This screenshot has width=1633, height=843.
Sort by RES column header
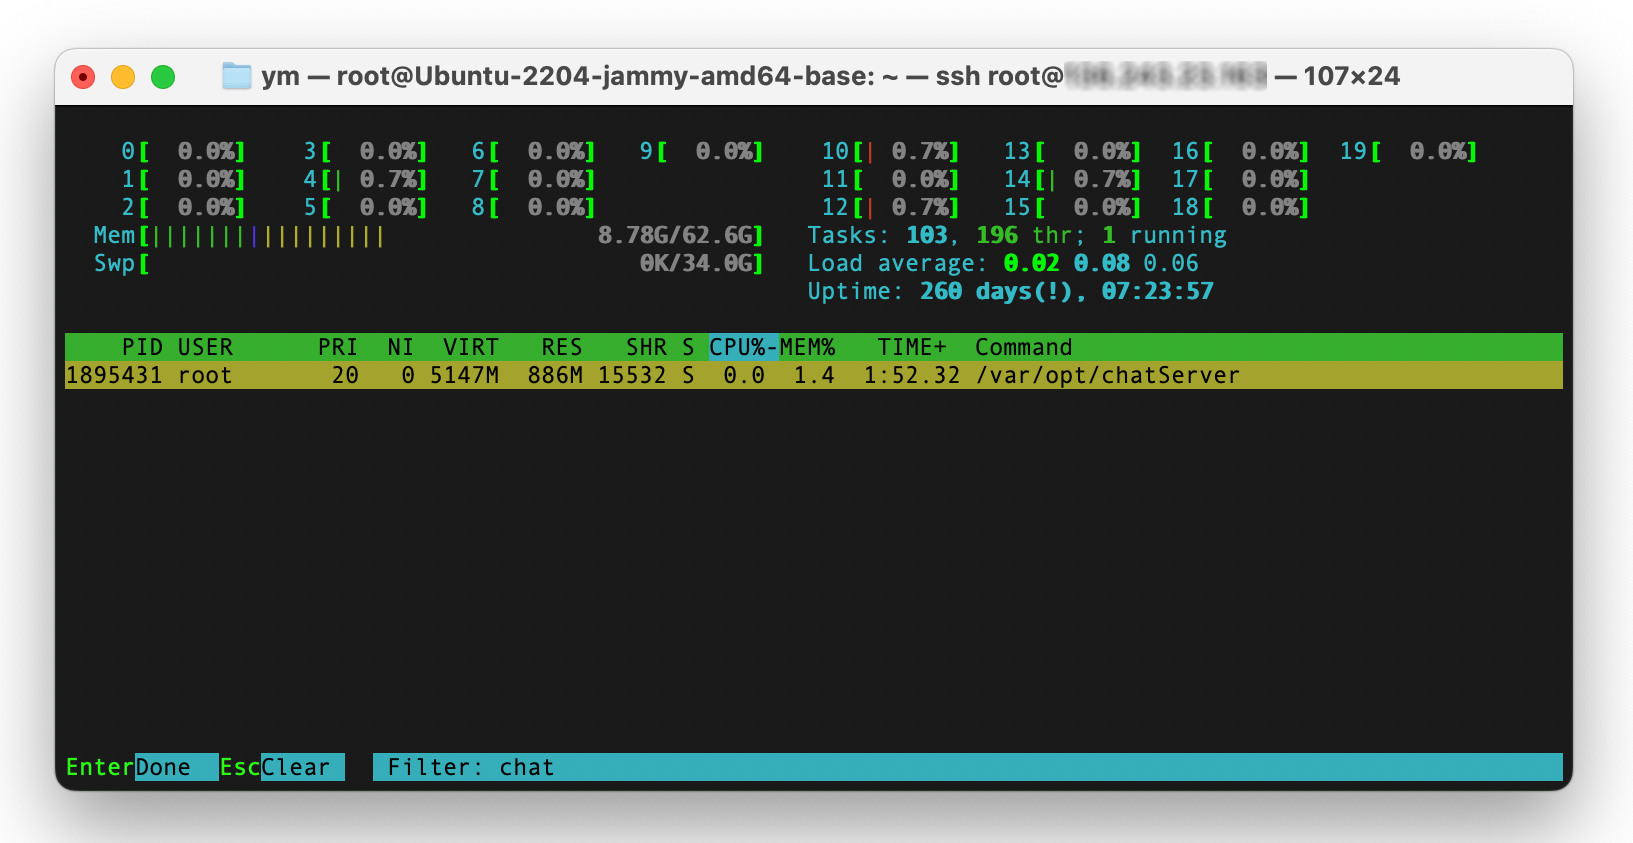pyautogui.click(x=562, y=347)
